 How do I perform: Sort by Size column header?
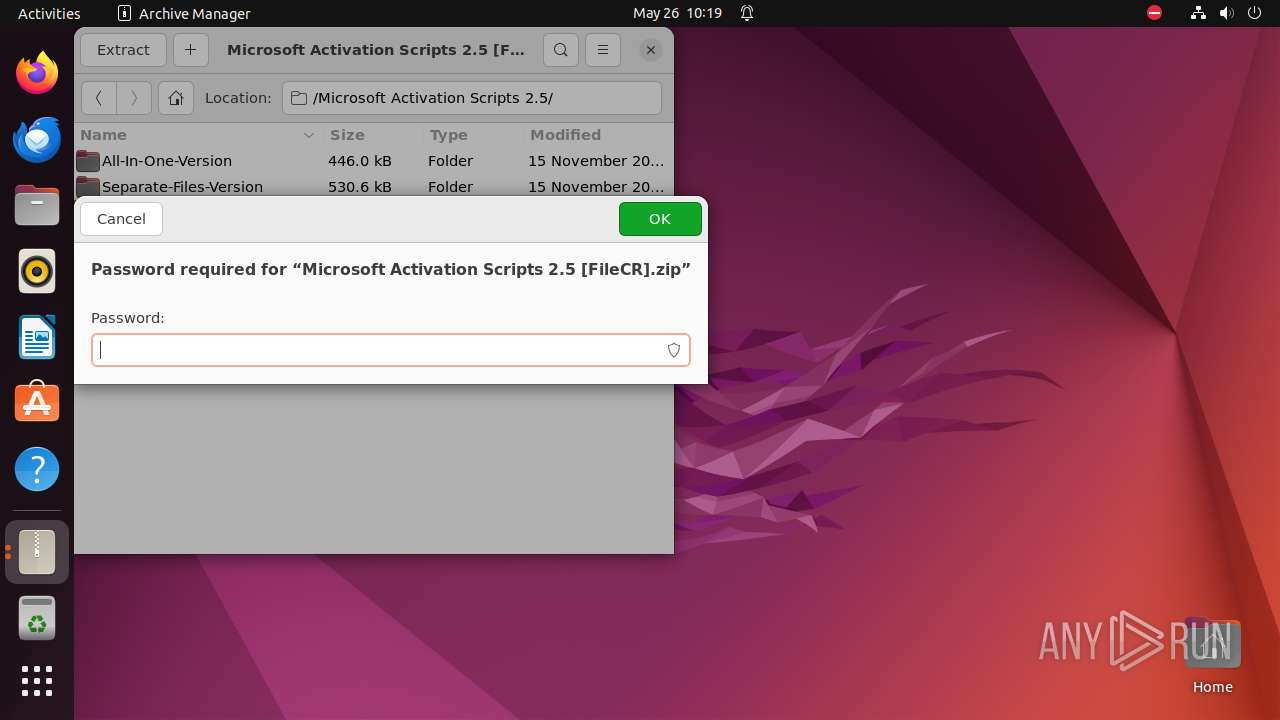pos(371,135)
